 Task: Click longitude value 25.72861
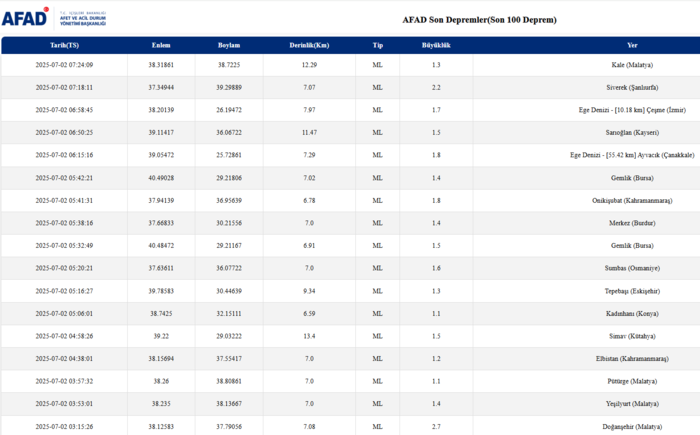(229, 155)
